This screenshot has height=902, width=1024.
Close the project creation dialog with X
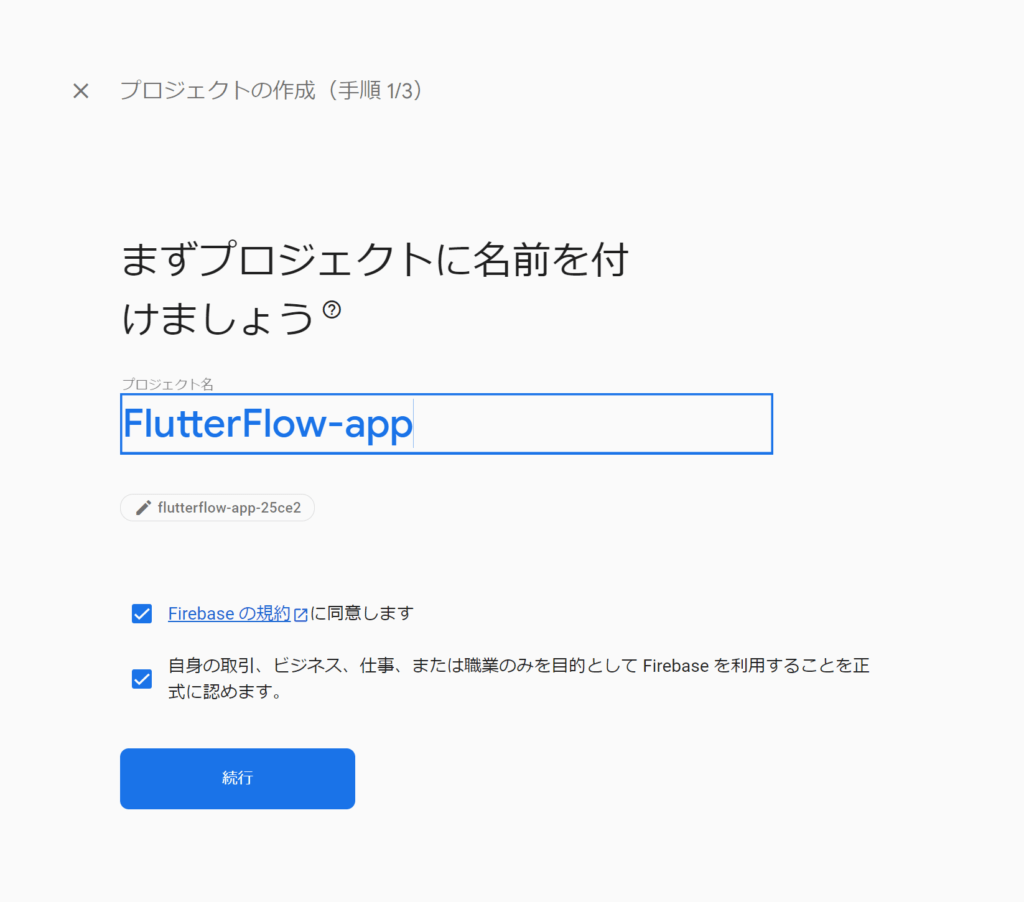(x=81, y=91)
